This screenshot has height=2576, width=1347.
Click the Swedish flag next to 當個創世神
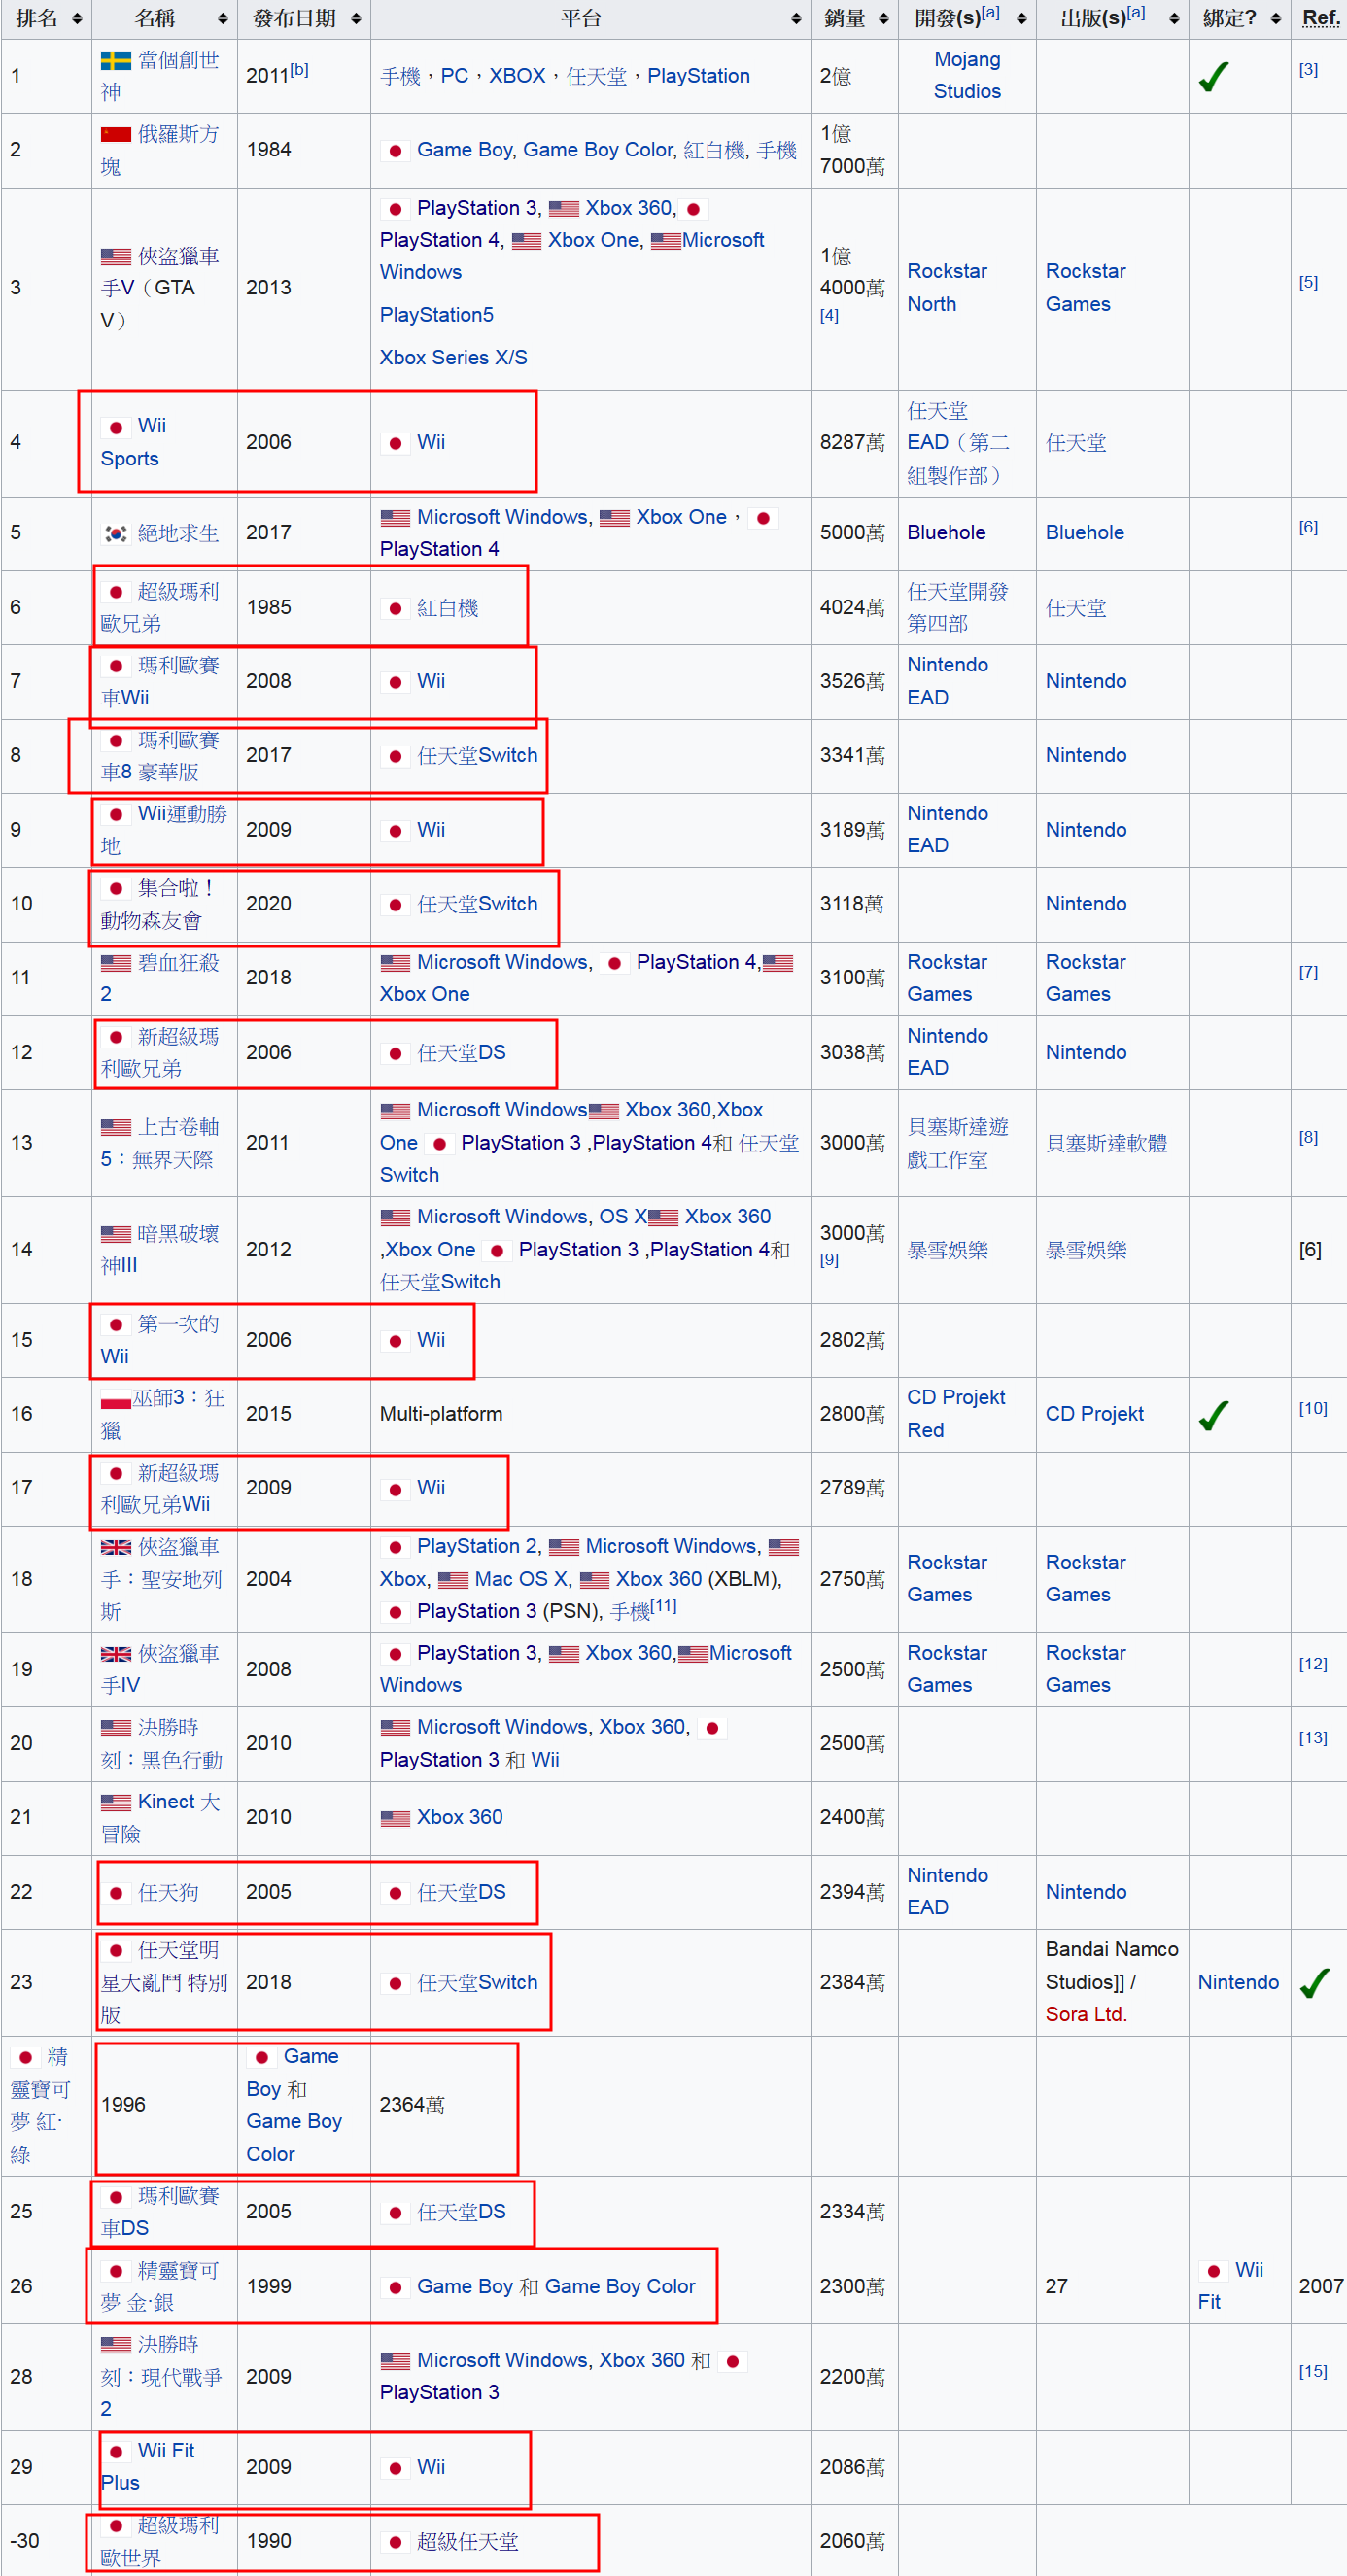(x=116, y=60)
